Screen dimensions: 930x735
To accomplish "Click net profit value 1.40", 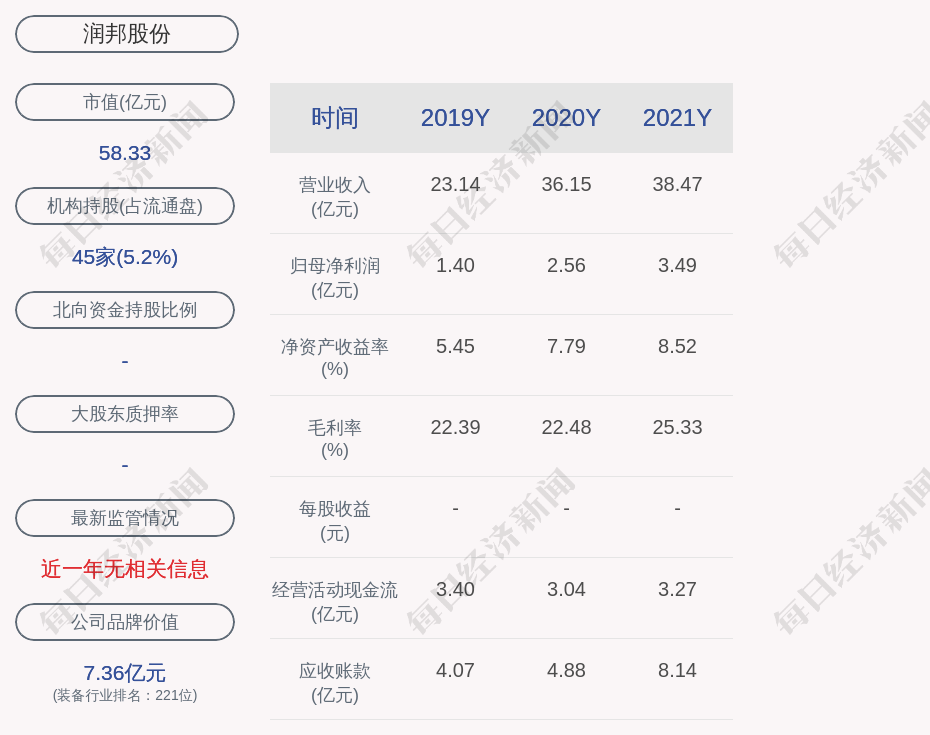I will [x=456, y=265].
